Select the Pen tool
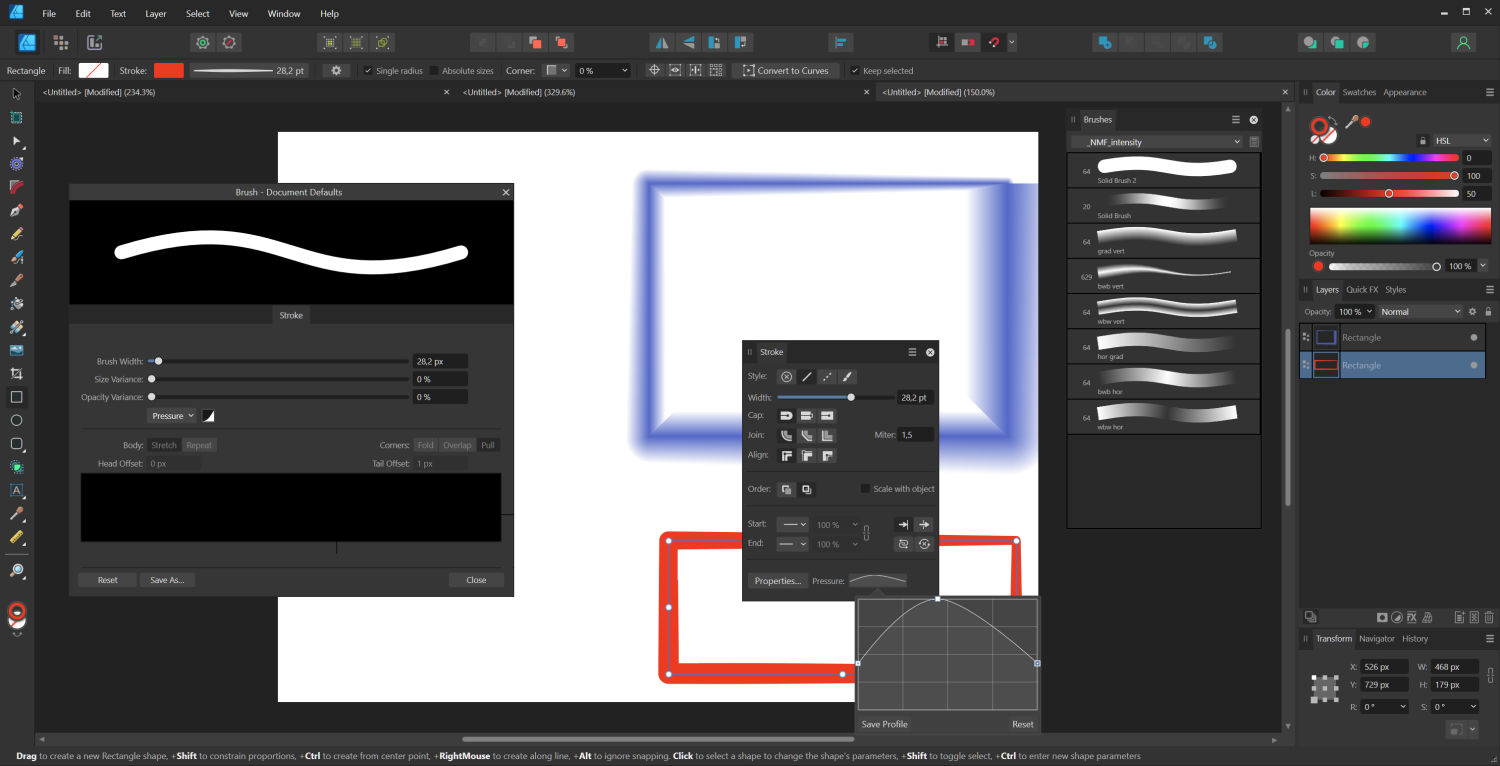The width and height of the screenshot is (1500, 766). click(x=16, y=210)
